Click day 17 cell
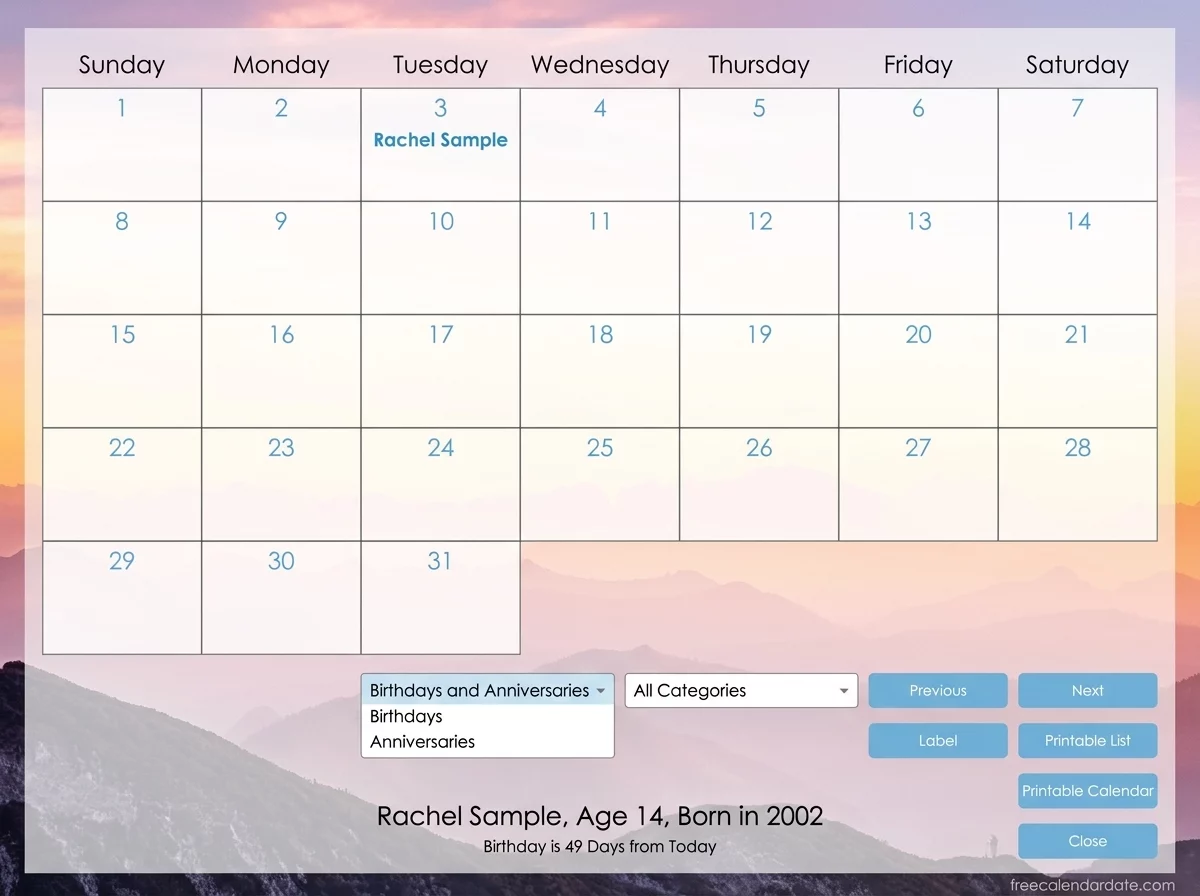Image resolution: width=1200 pixels, height=896 pixels. point(440,371)
